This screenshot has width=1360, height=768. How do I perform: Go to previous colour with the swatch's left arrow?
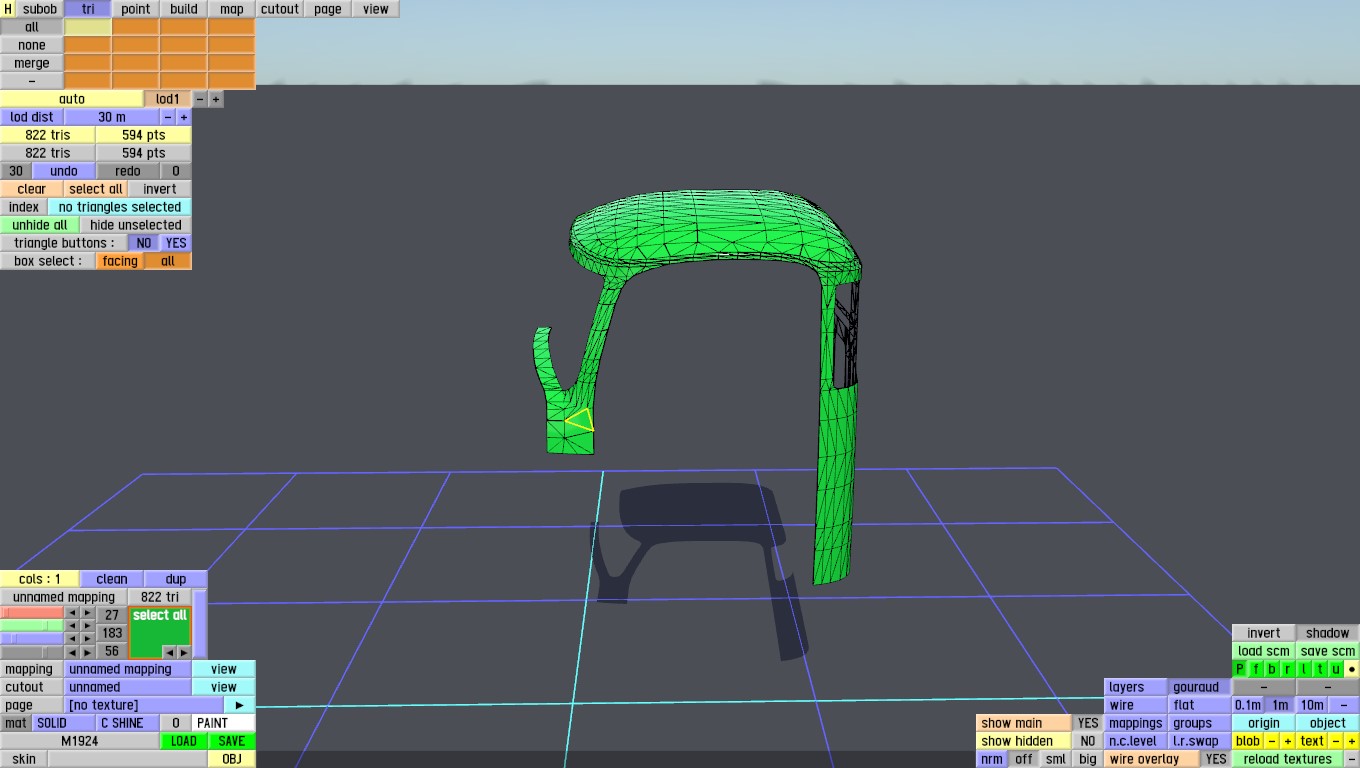(169, 652)
